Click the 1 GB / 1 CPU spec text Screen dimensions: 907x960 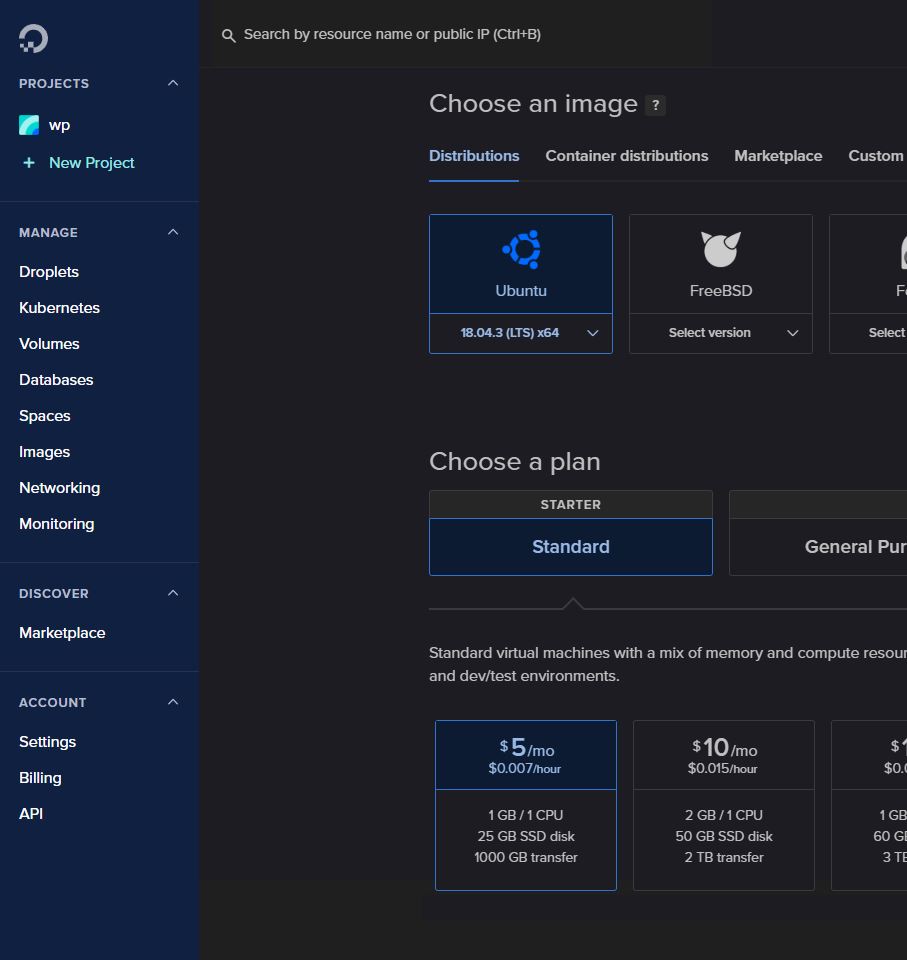pyautogui.click(x=525, y=816)
